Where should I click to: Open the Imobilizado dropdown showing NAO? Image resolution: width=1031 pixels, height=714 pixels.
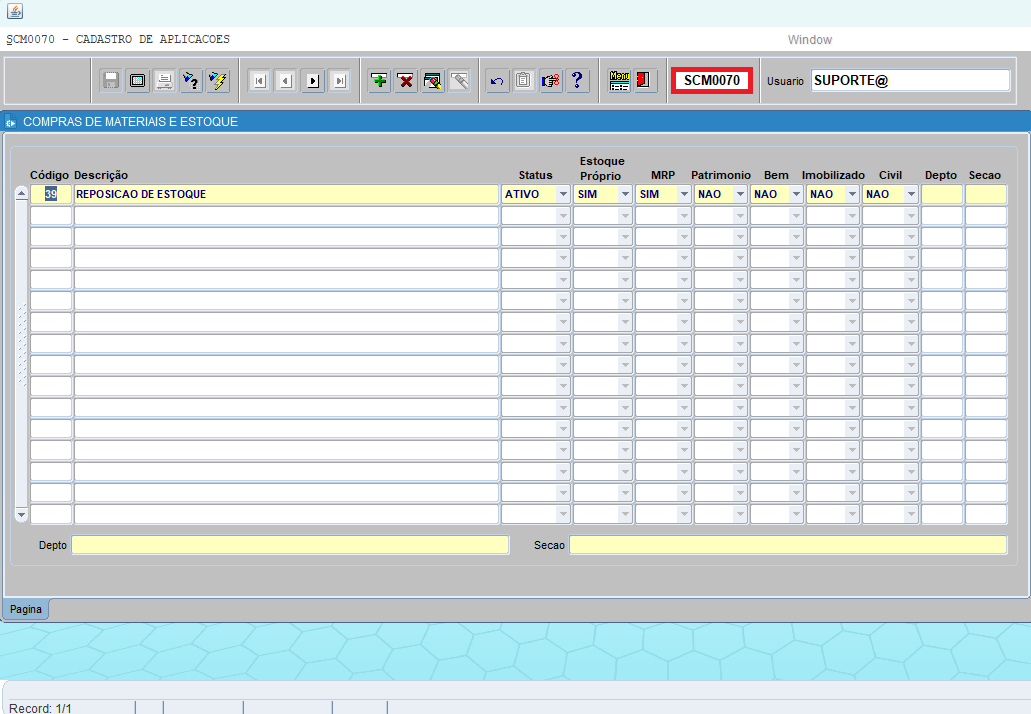click(851, 195)
